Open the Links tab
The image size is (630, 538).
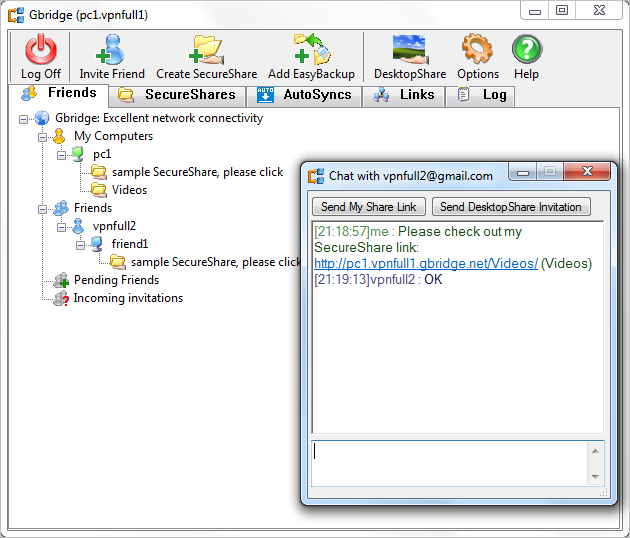pos(404,96)
